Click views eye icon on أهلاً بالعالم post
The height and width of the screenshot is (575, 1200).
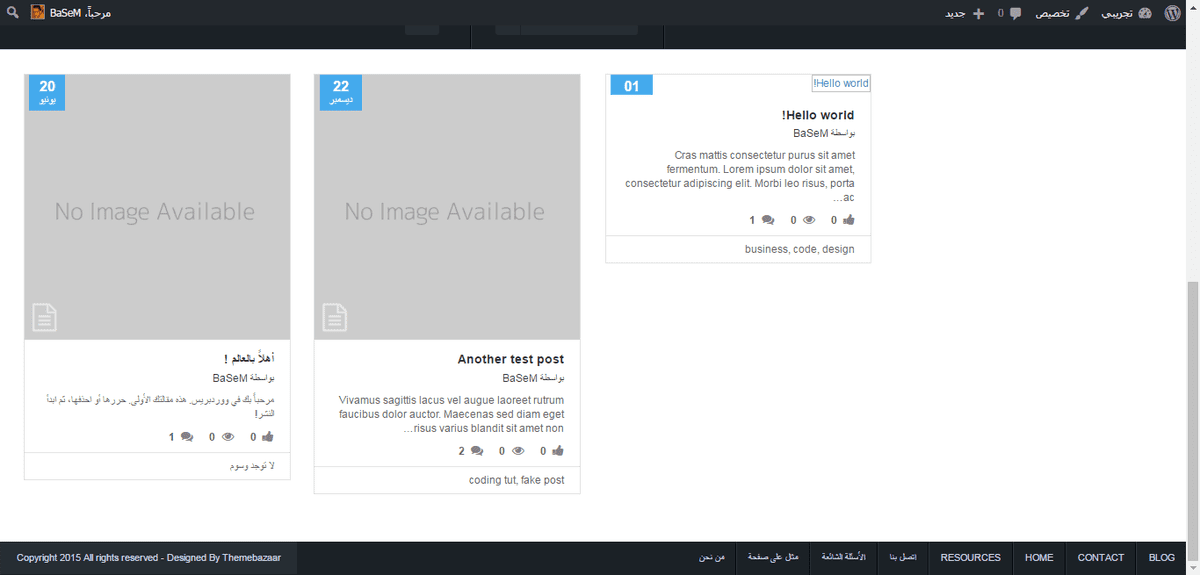click(228, 437)
